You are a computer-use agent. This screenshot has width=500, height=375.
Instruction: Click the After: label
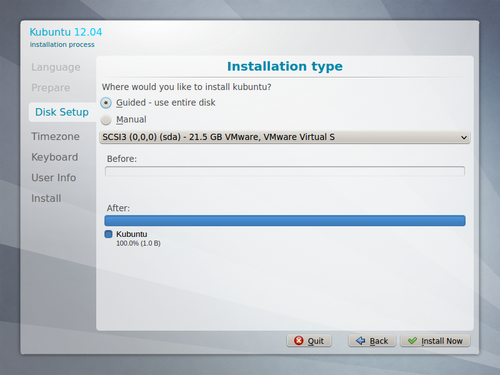pos(118,208)
